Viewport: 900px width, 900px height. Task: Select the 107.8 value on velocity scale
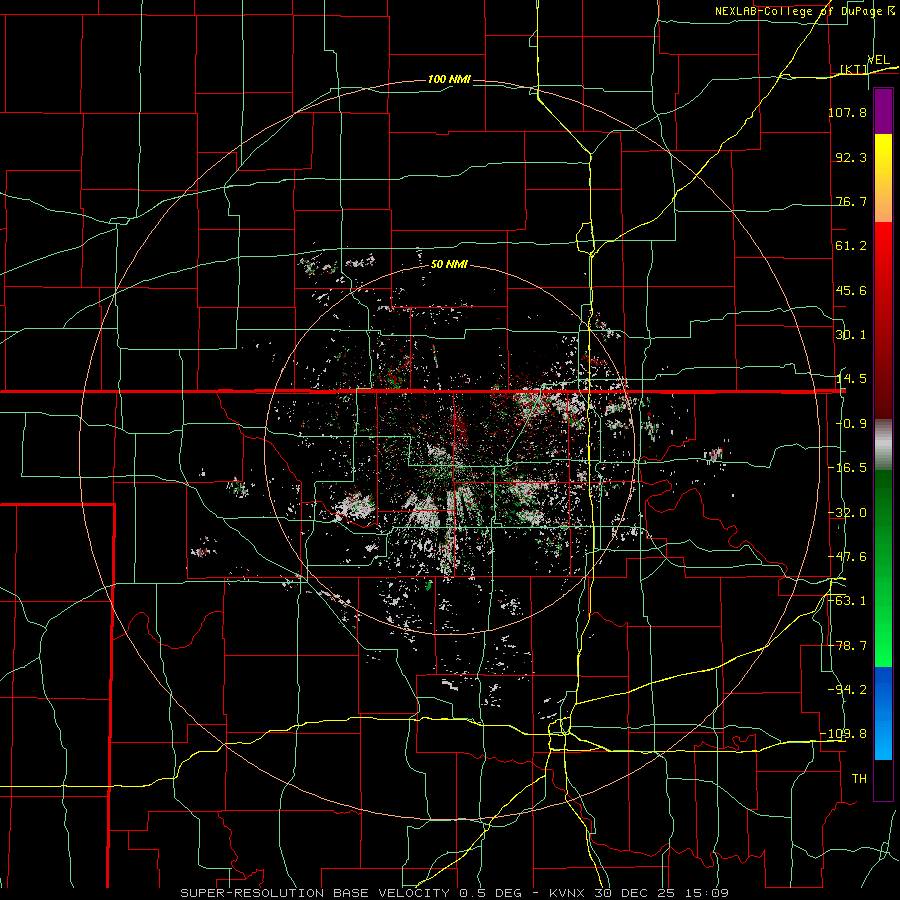tap(847, 112)
